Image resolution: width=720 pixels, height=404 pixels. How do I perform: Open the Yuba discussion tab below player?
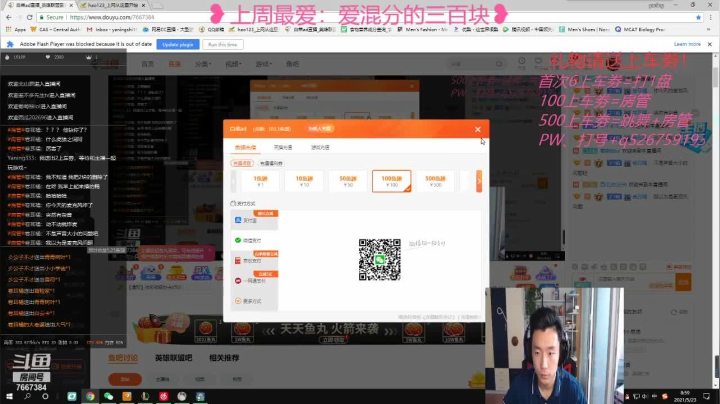coord(123,358)
